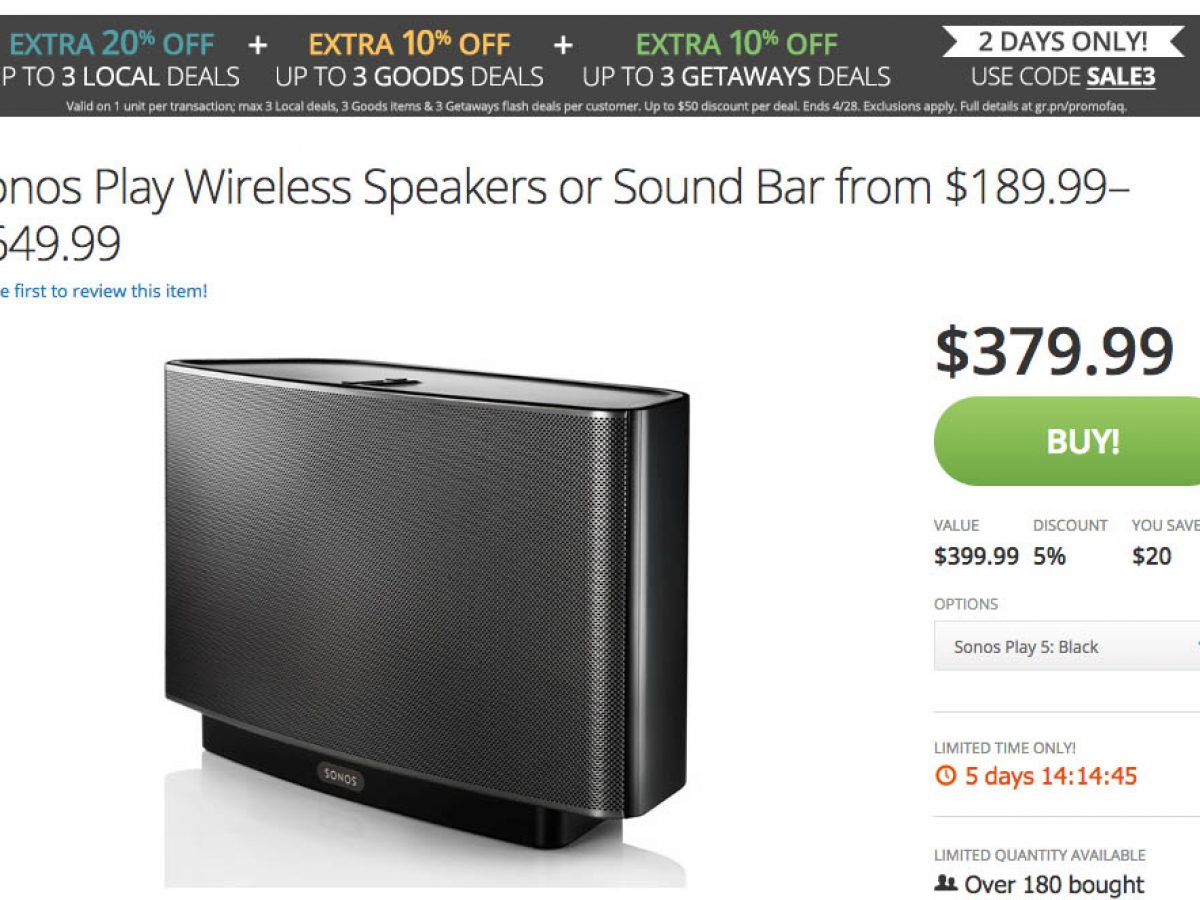The width and height of the screenshot is (1200, 900).
Task: Click the "Over 180 bought" text
Action: point(1054,885)
